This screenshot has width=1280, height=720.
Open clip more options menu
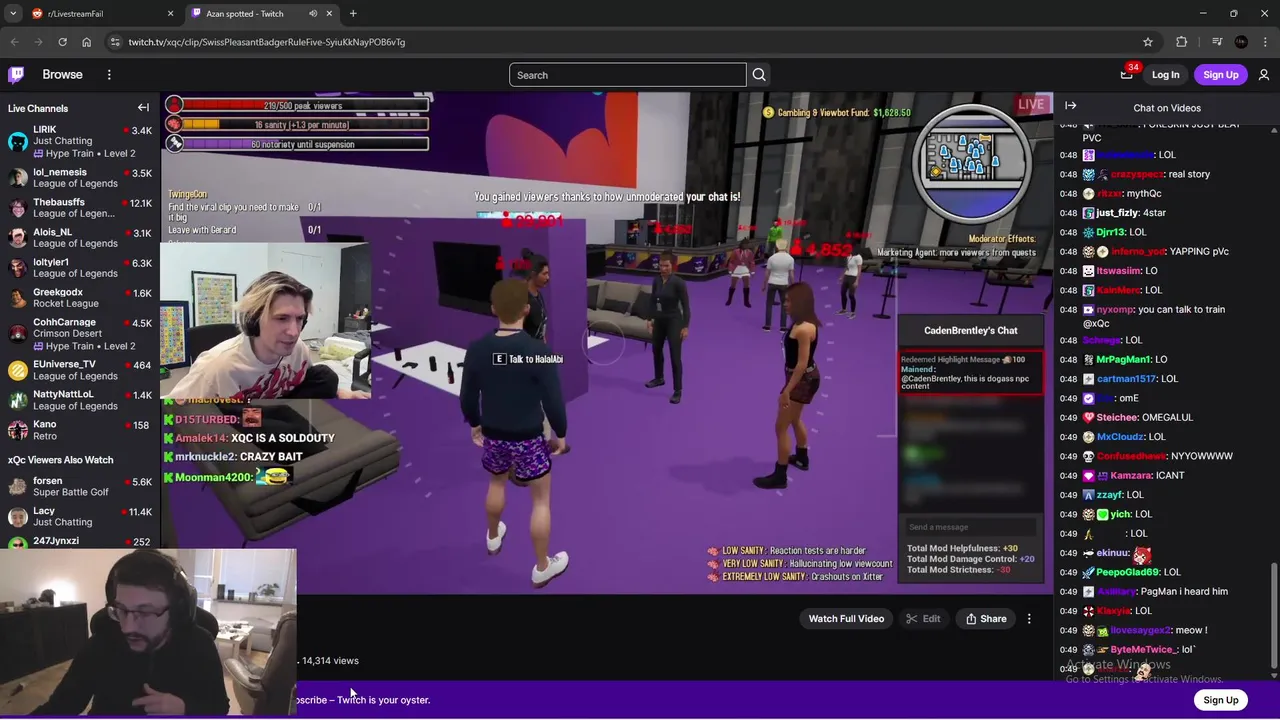tap(1029, 619)
